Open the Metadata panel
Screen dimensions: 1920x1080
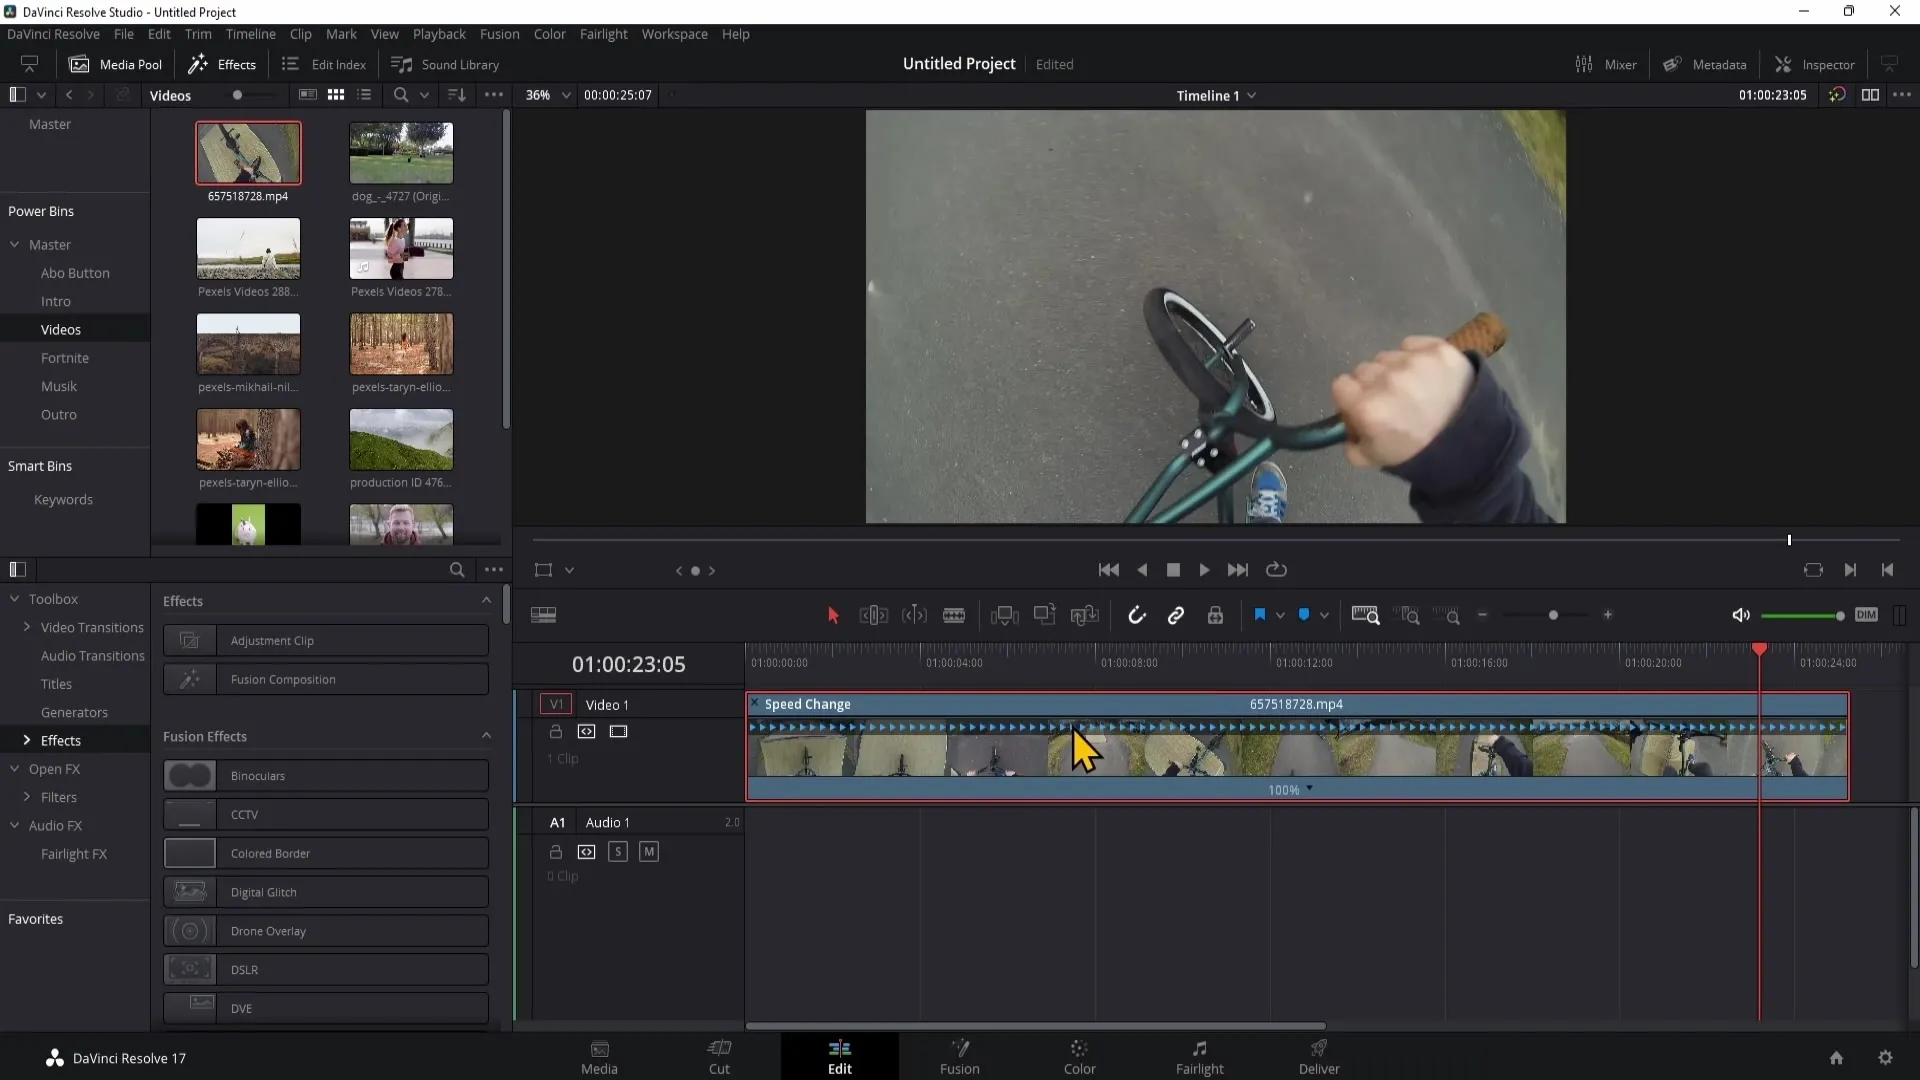tap(1705, 64)
